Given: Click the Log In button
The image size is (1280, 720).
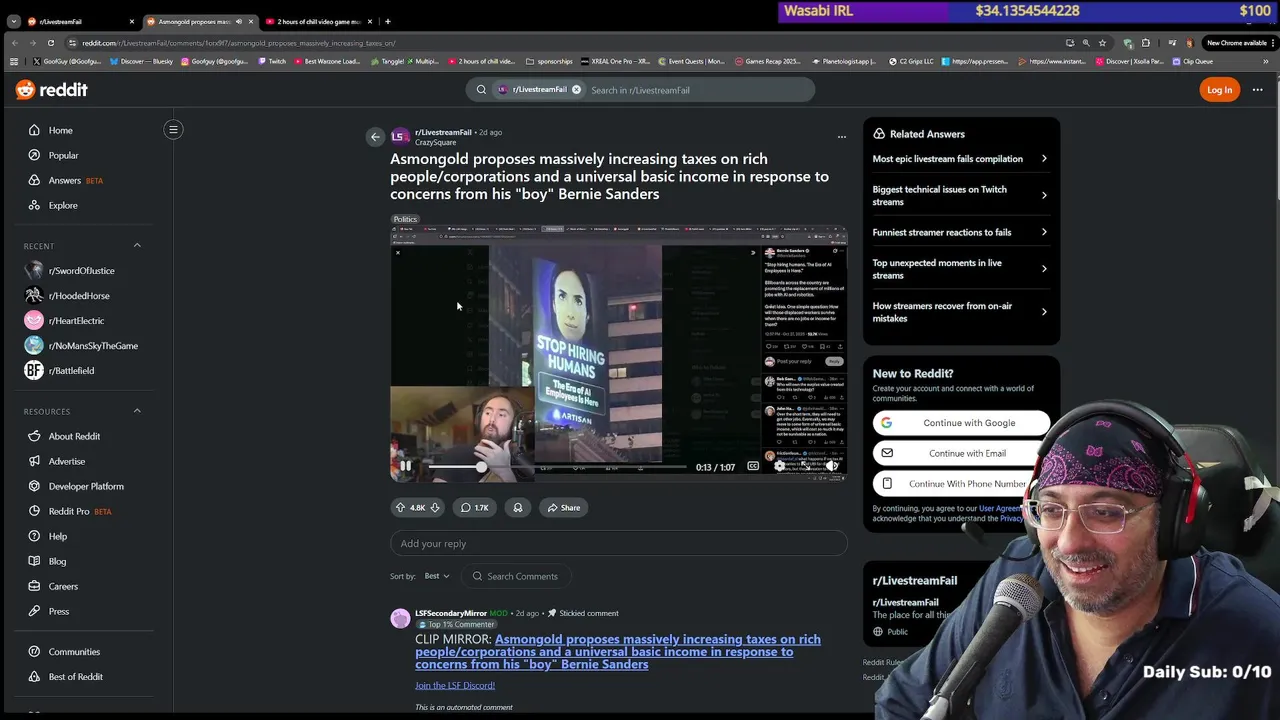Looking at the screenshot, I should click(x=1219, y=90).
